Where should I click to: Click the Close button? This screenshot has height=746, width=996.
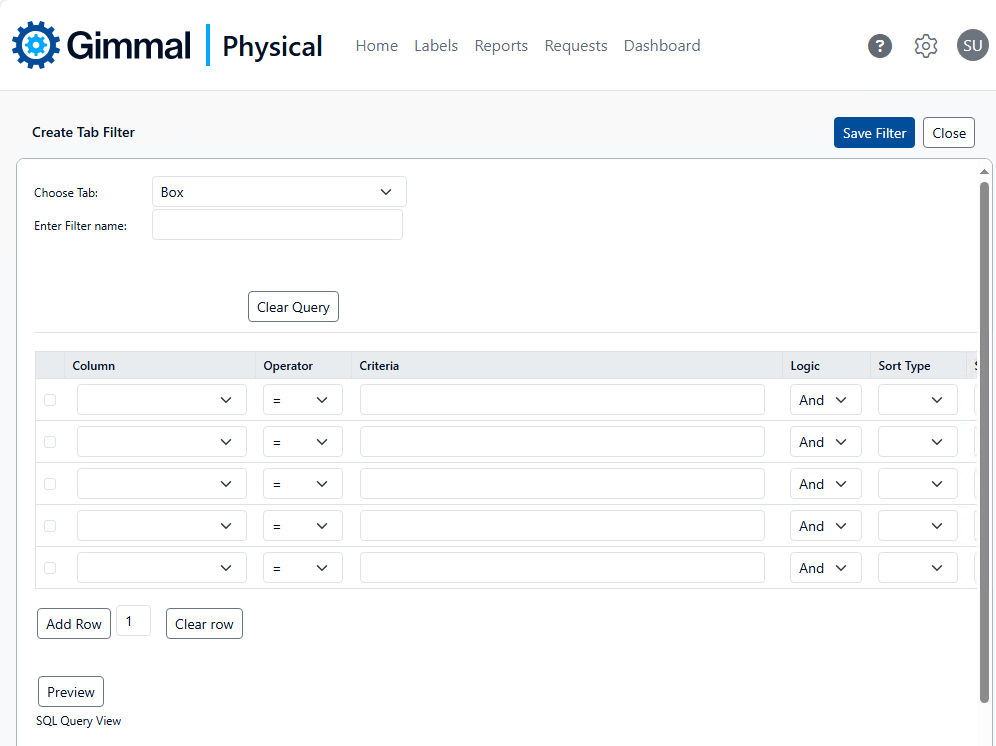pyautogui.click(x=948, y=133)
